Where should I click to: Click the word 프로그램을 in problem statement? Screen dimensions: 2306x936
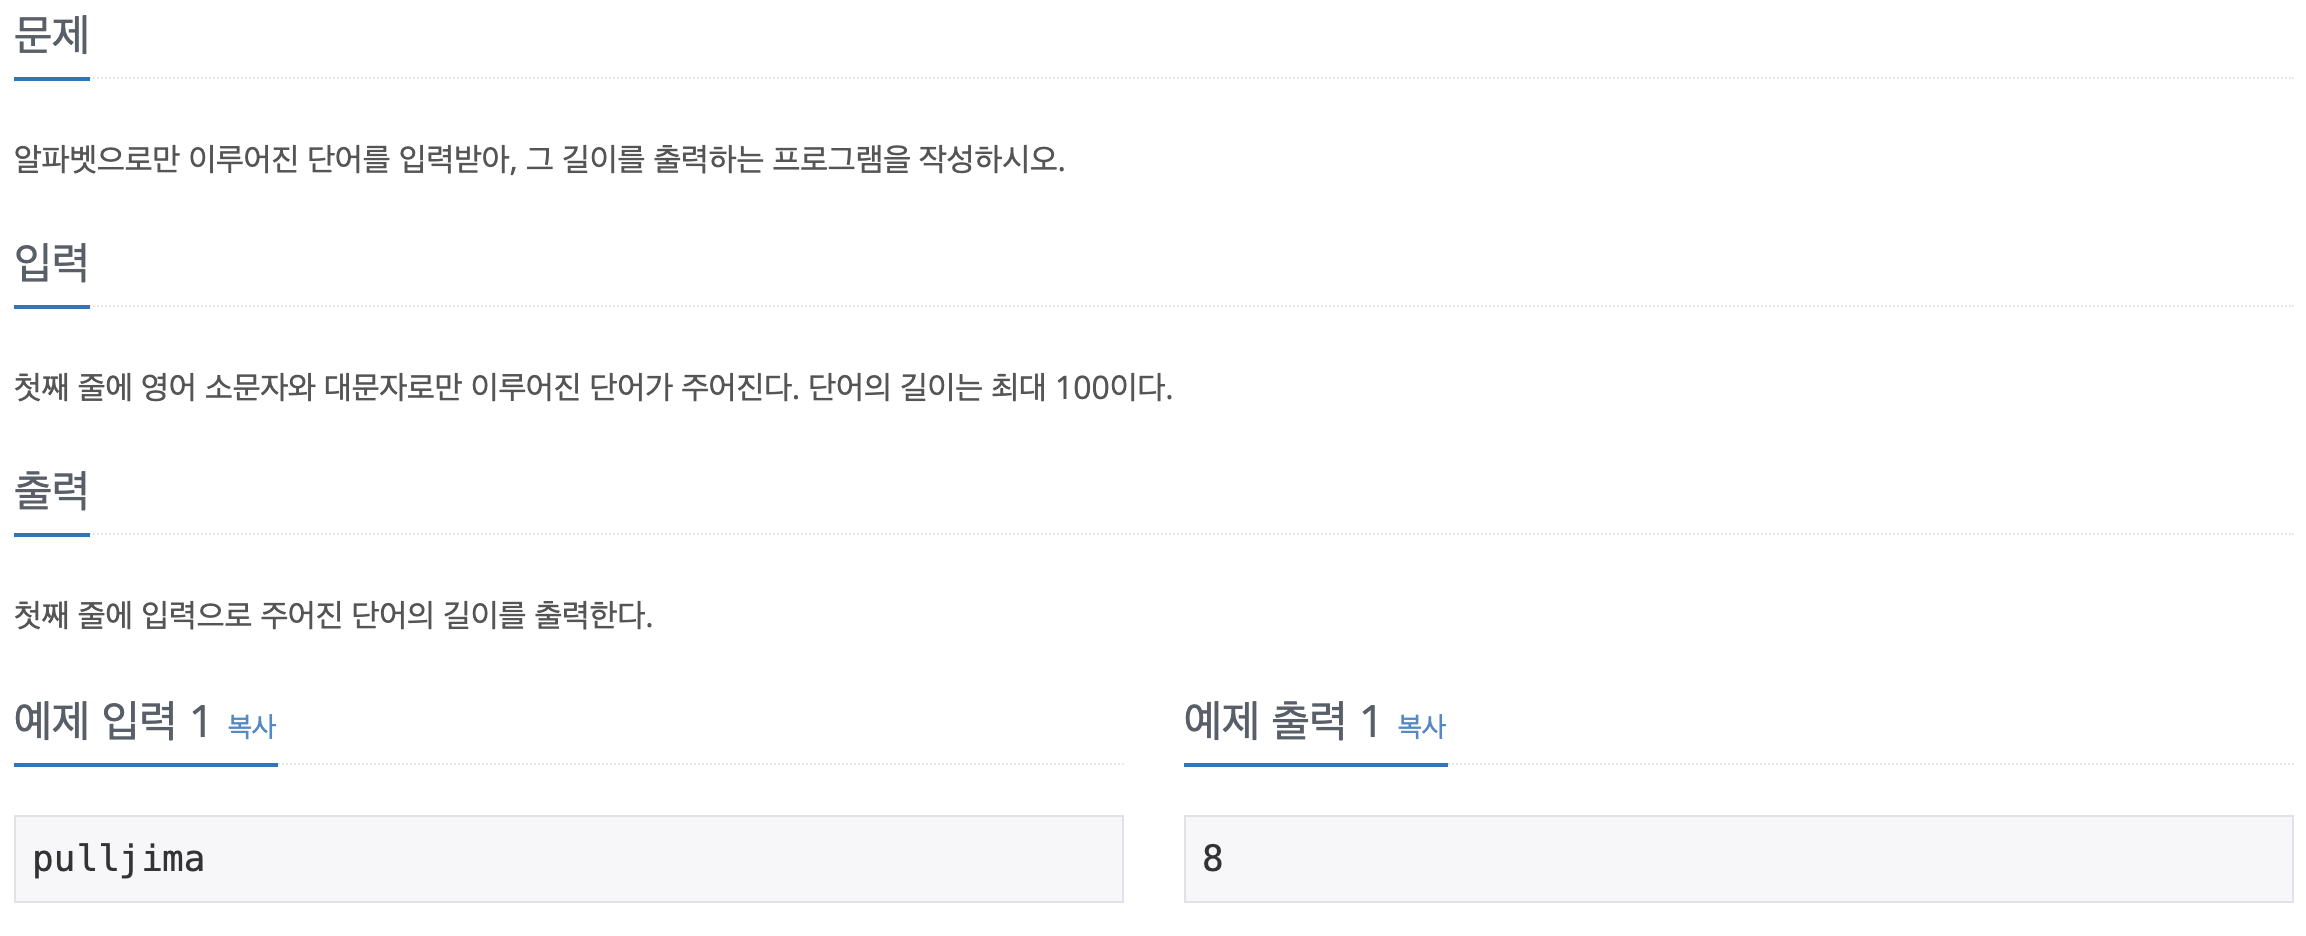841,159
